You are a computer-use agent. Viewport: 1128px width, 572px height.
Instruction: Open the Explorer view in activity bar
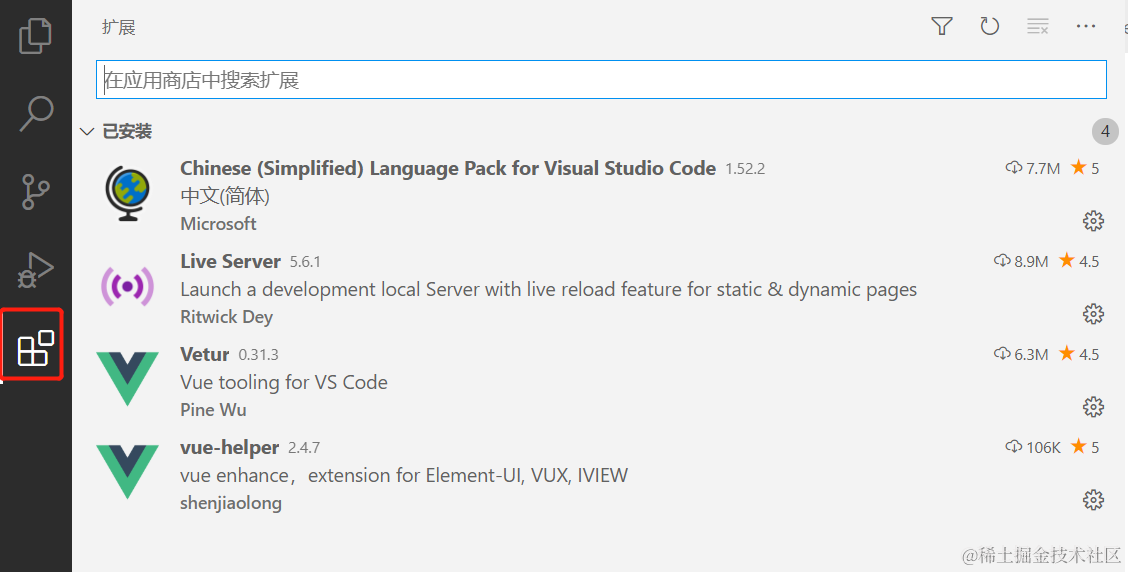click(36, 35)
